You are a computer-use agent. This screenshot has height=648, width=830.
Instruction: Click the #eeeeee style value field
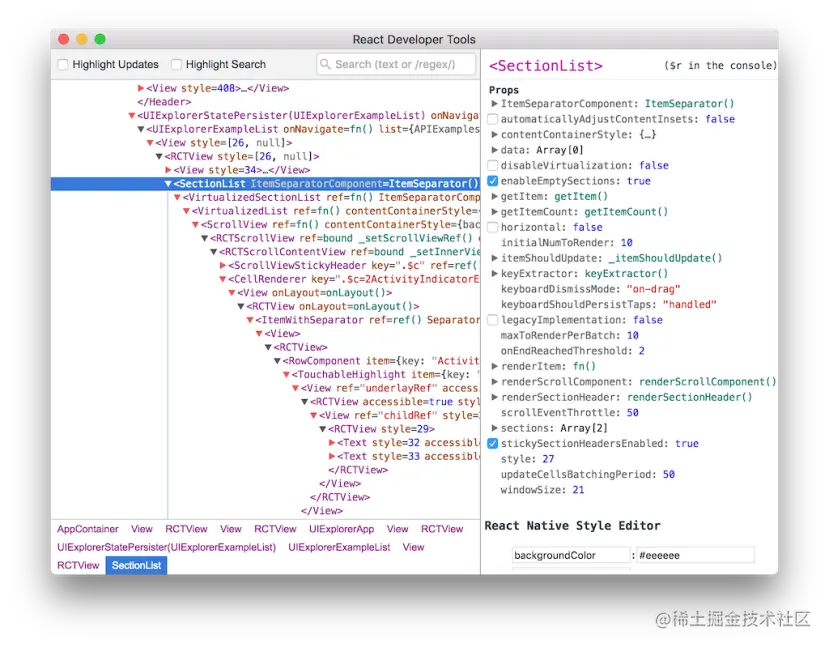(x=696, y=555)
